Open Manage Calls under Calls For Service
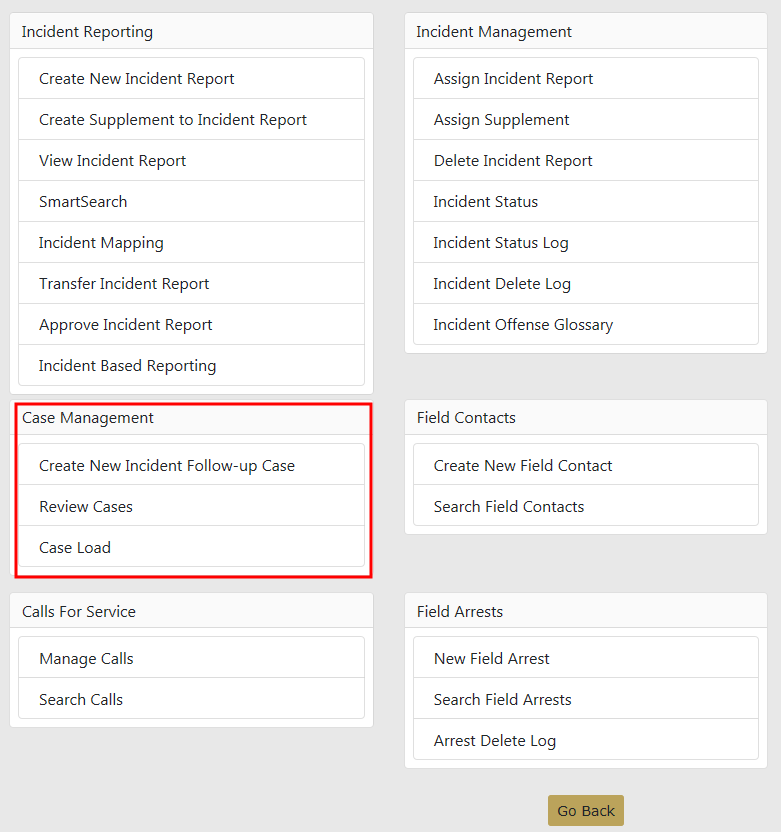This screenshot has width=781, height=832. pyautogui.click(x=86, y=659)
